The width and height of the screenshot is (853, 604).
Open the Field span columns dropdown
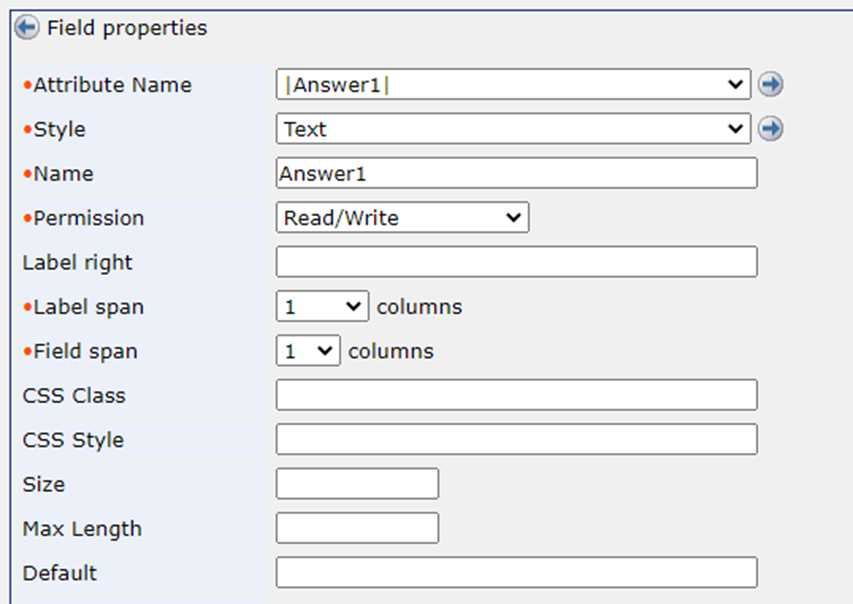coord(308,351)
